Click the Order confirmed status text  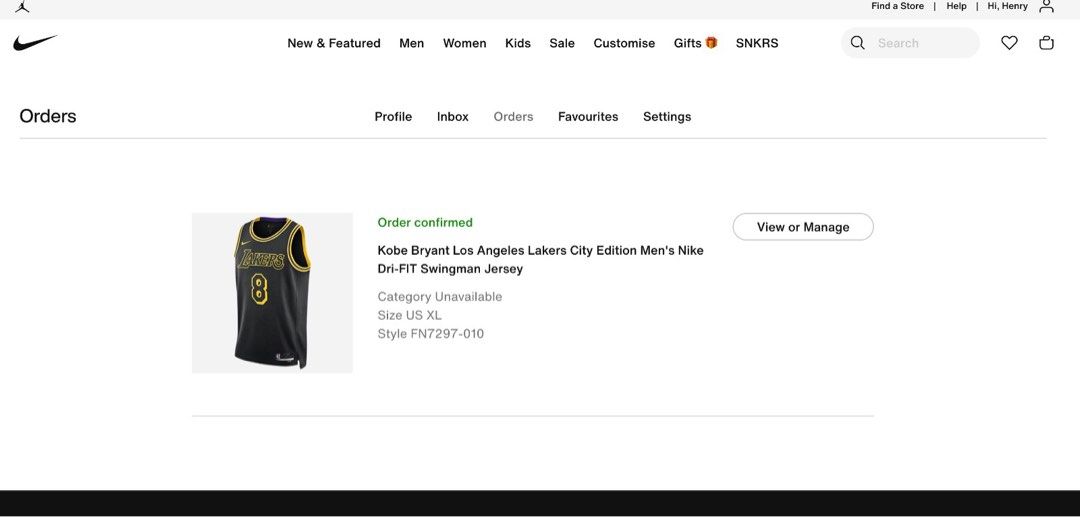pyautogui.click(x=425, y=222)
